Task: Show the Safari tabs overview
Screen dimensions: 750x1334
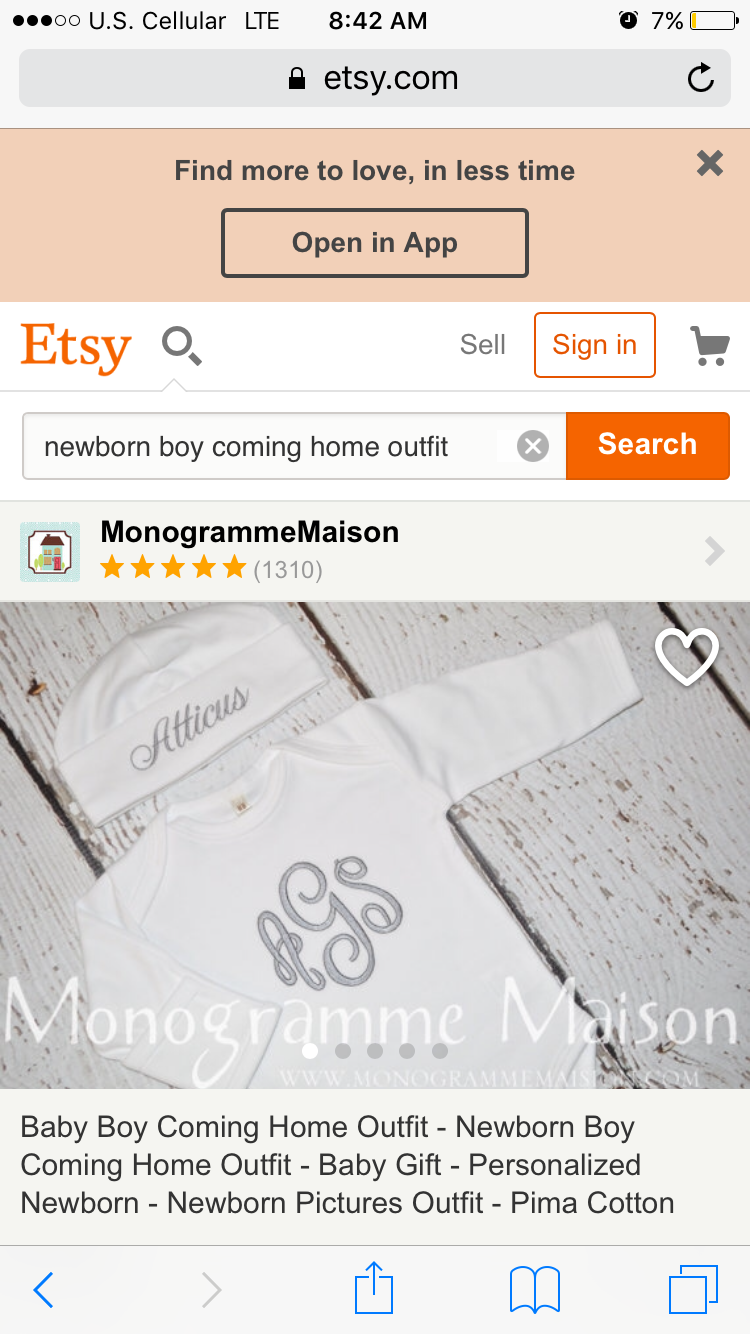Action: click(x=693, y=1290)
